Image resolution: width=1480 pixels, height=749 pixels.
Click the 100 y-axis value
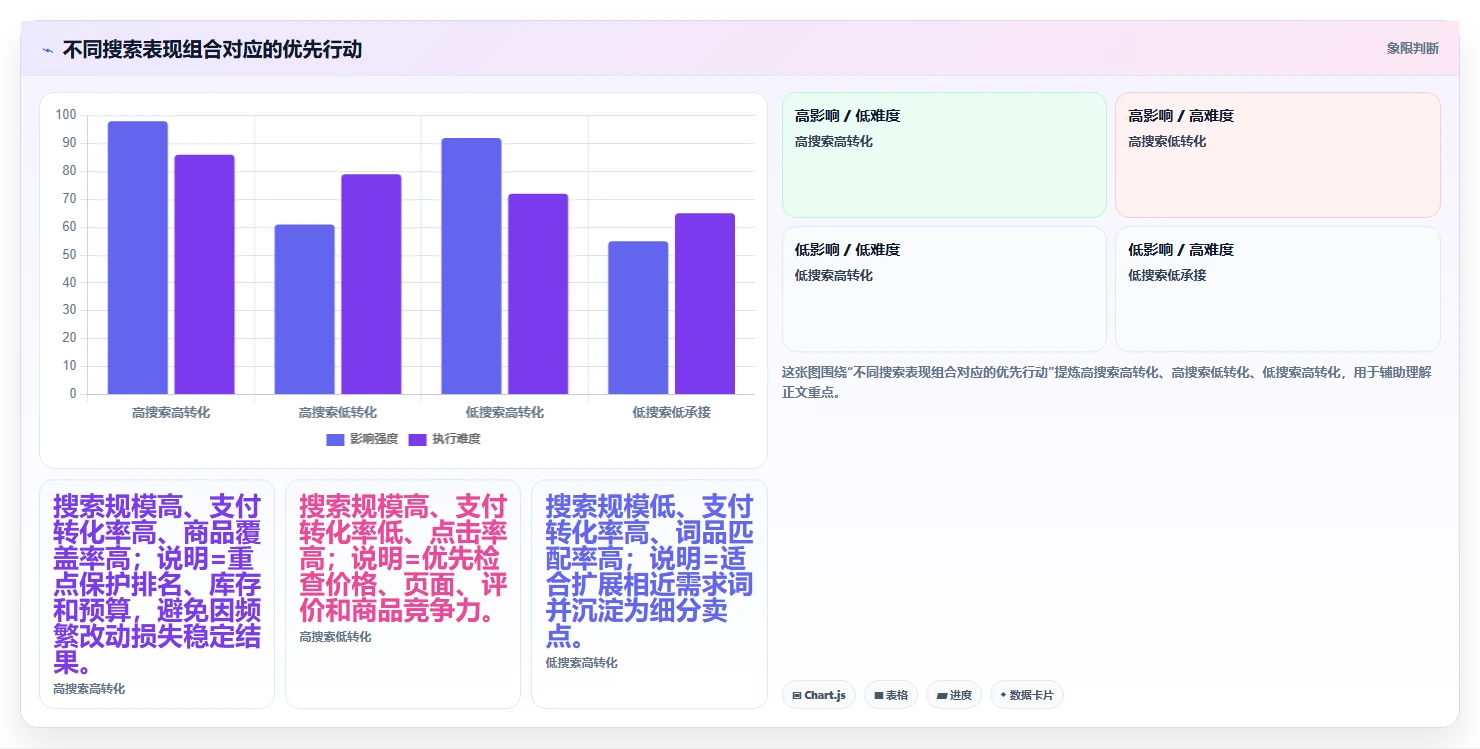point(66,115)
